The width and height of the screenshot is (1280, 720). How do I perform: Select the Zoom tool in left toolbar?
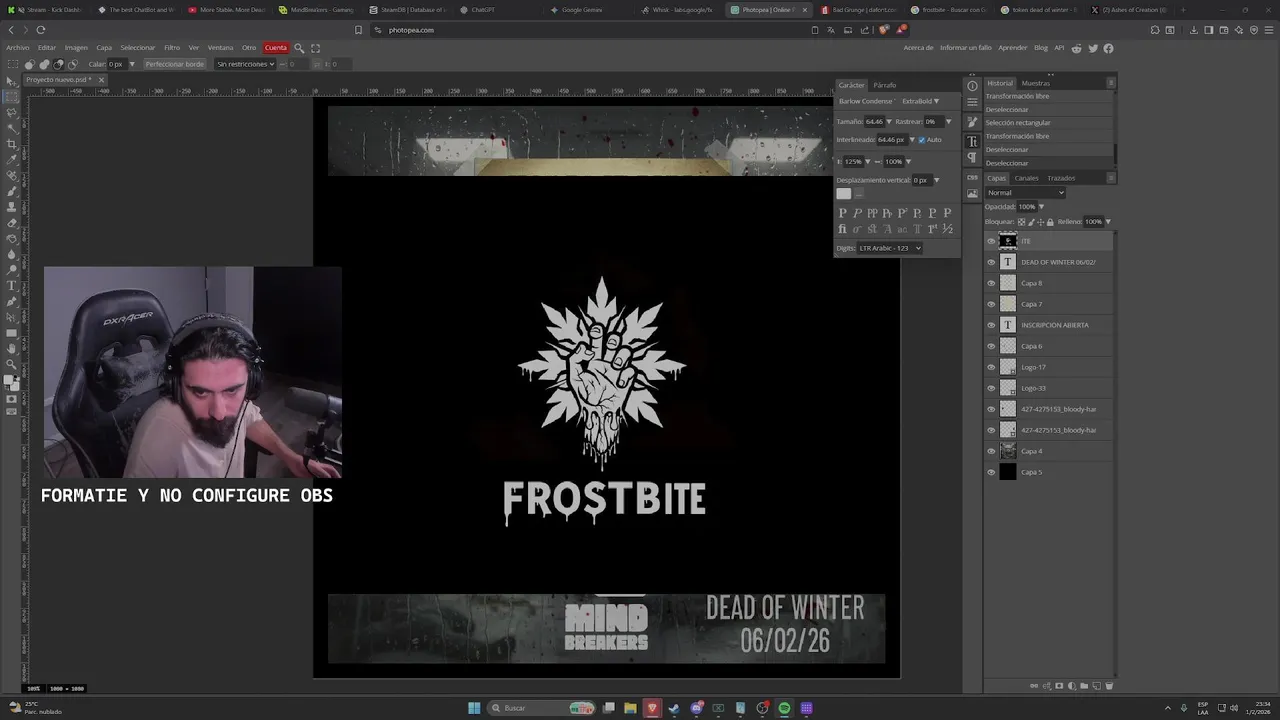(x=12, y=364)
